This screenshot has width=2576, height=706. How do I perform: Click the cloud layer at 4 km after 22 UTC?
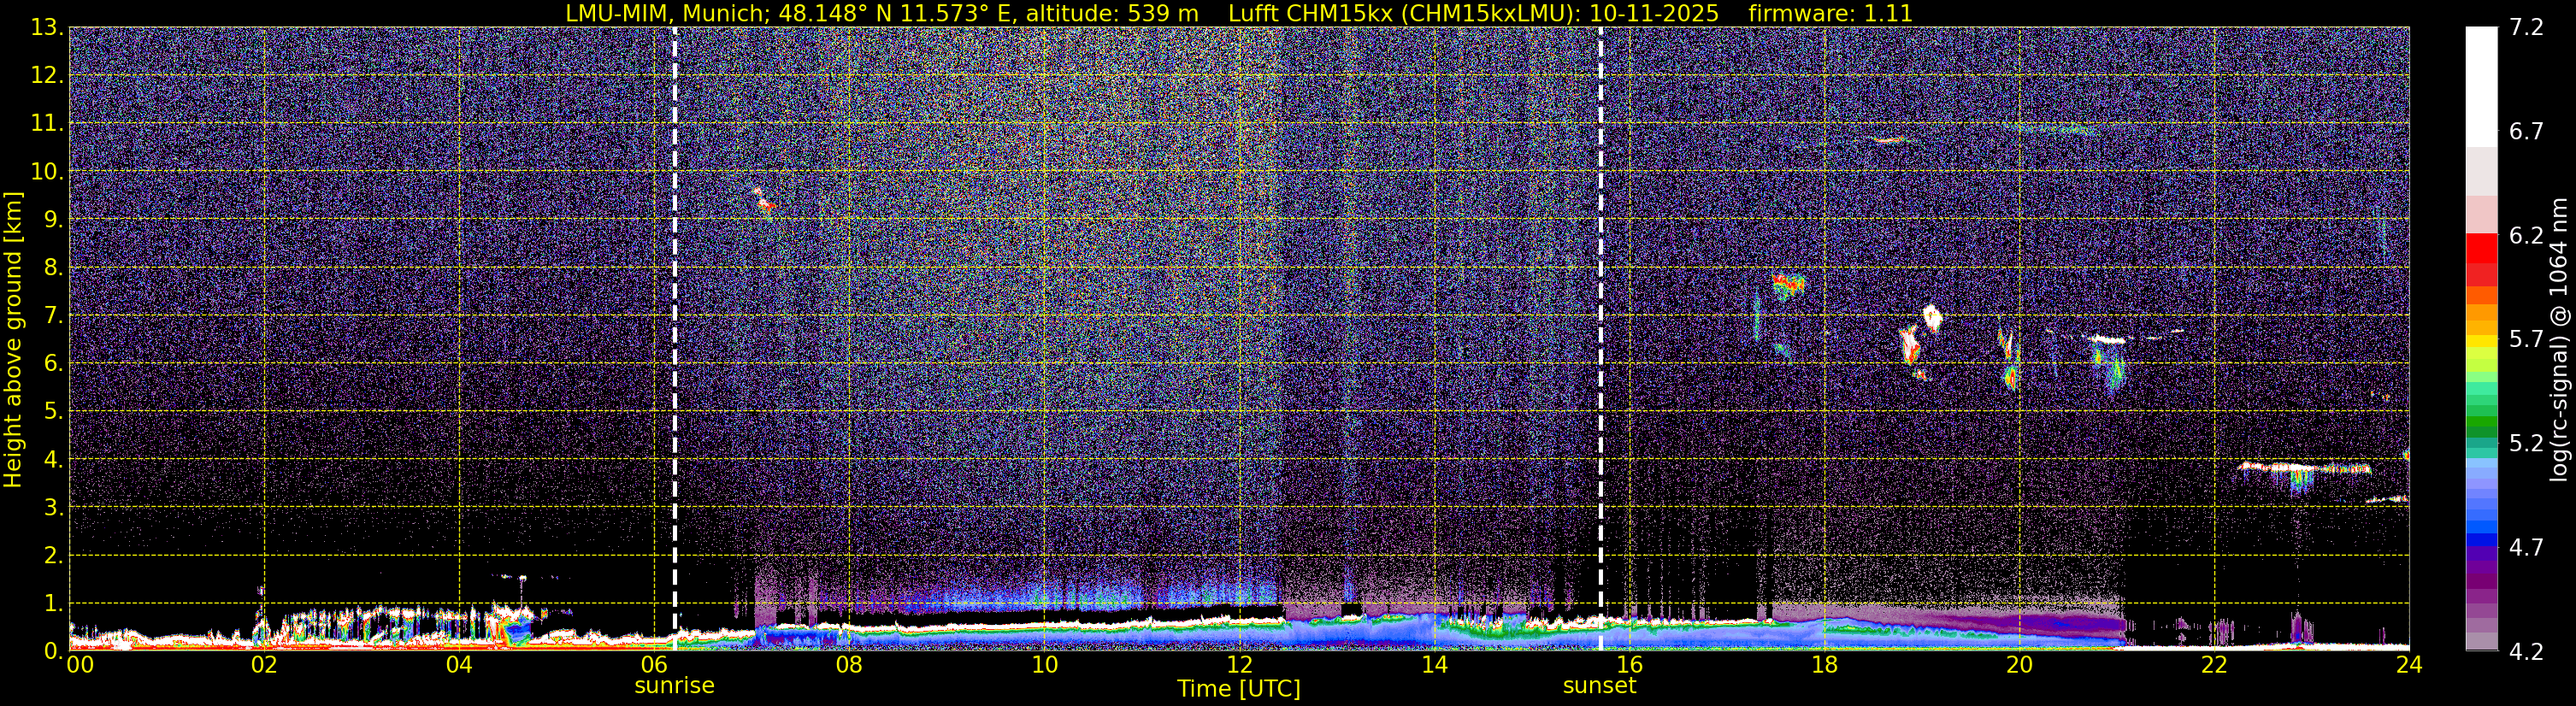coord(2305,467)
